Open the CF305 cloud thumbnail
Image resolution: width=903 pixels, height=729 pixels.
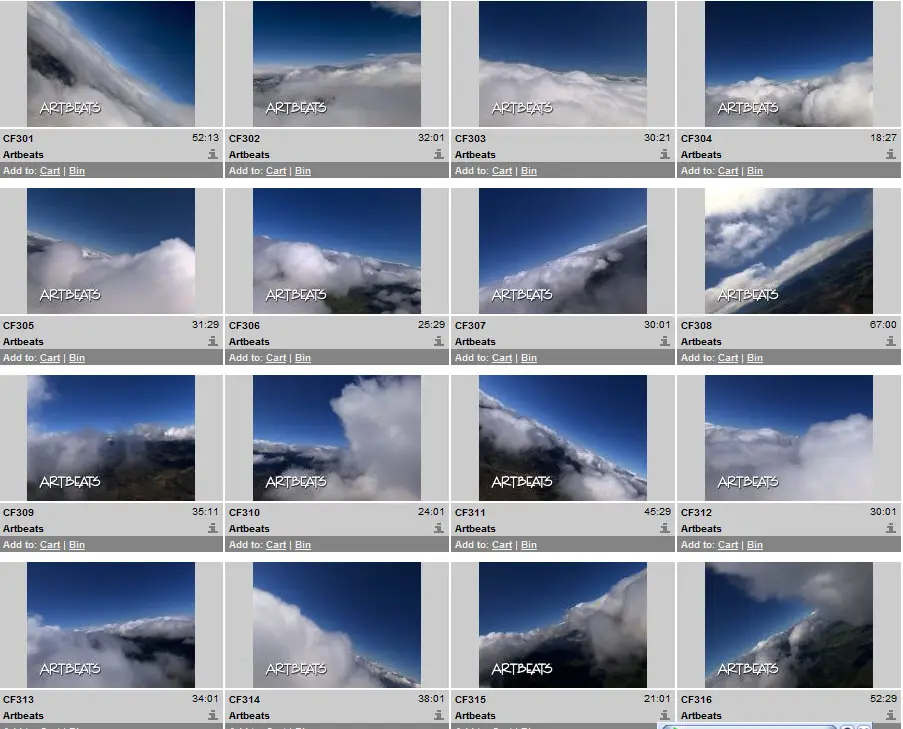click(111, 251)
